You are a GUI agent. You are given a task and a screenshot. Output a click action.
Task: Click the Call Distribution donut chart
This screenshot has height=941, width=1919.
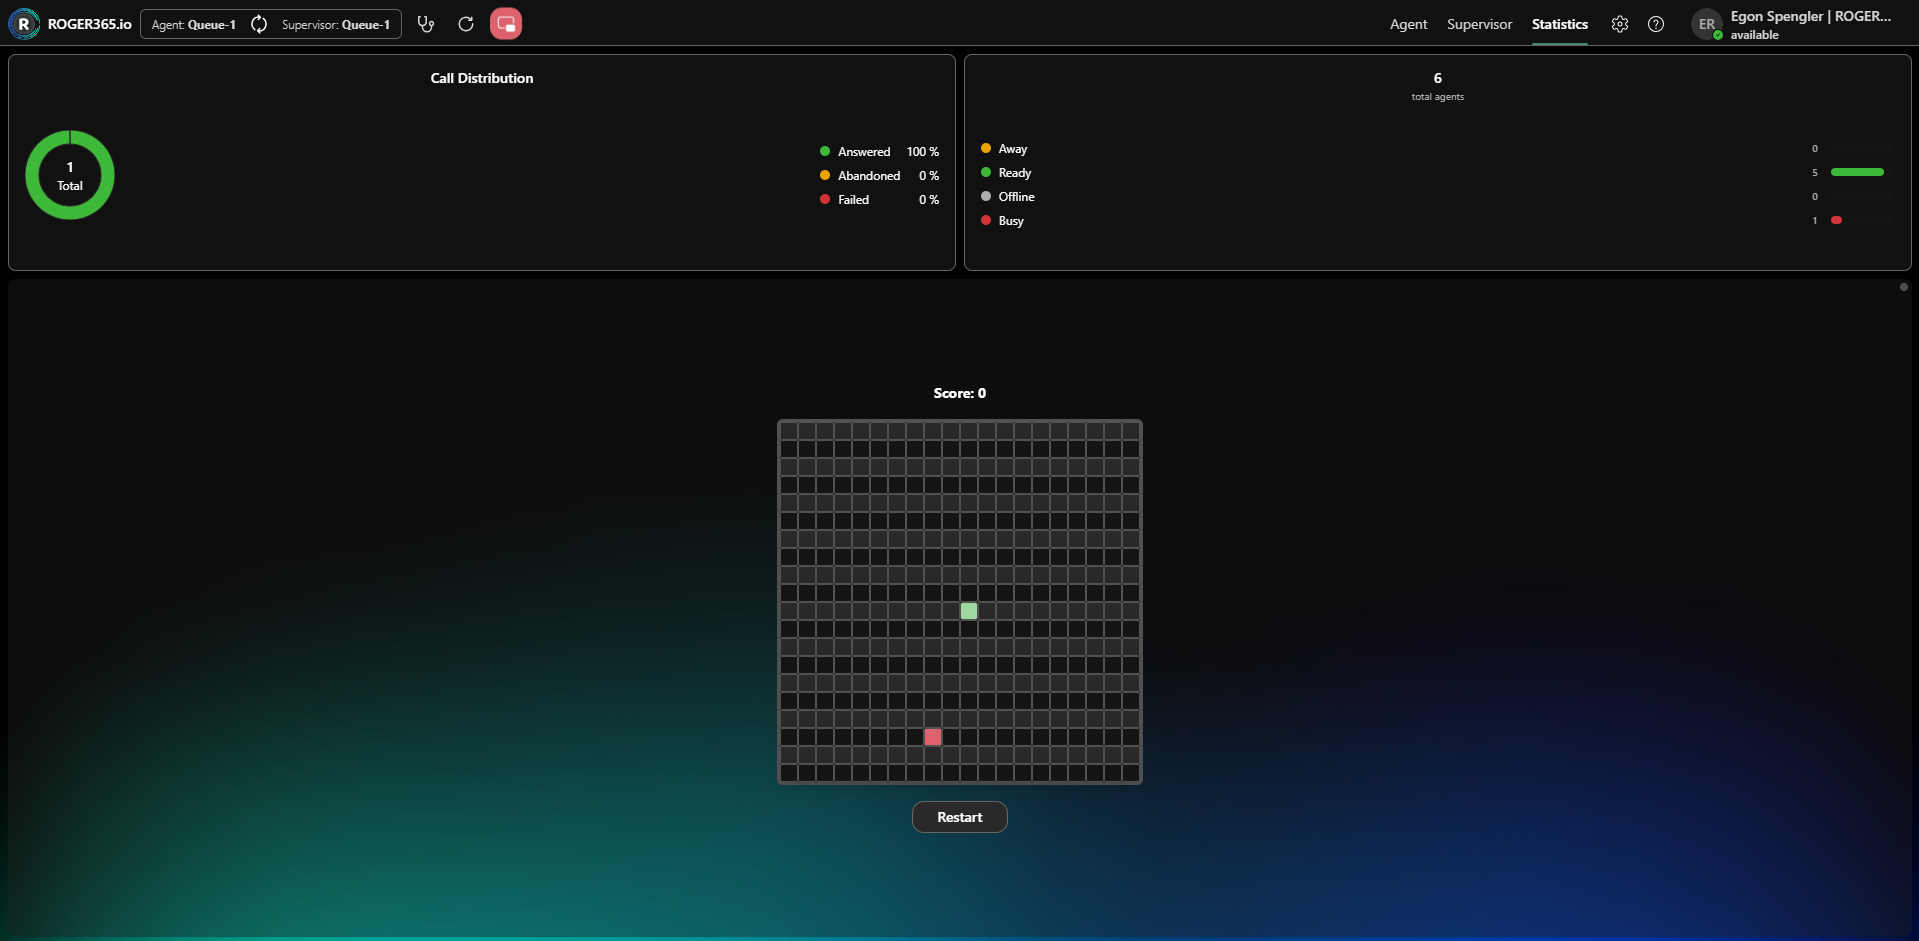70,175
